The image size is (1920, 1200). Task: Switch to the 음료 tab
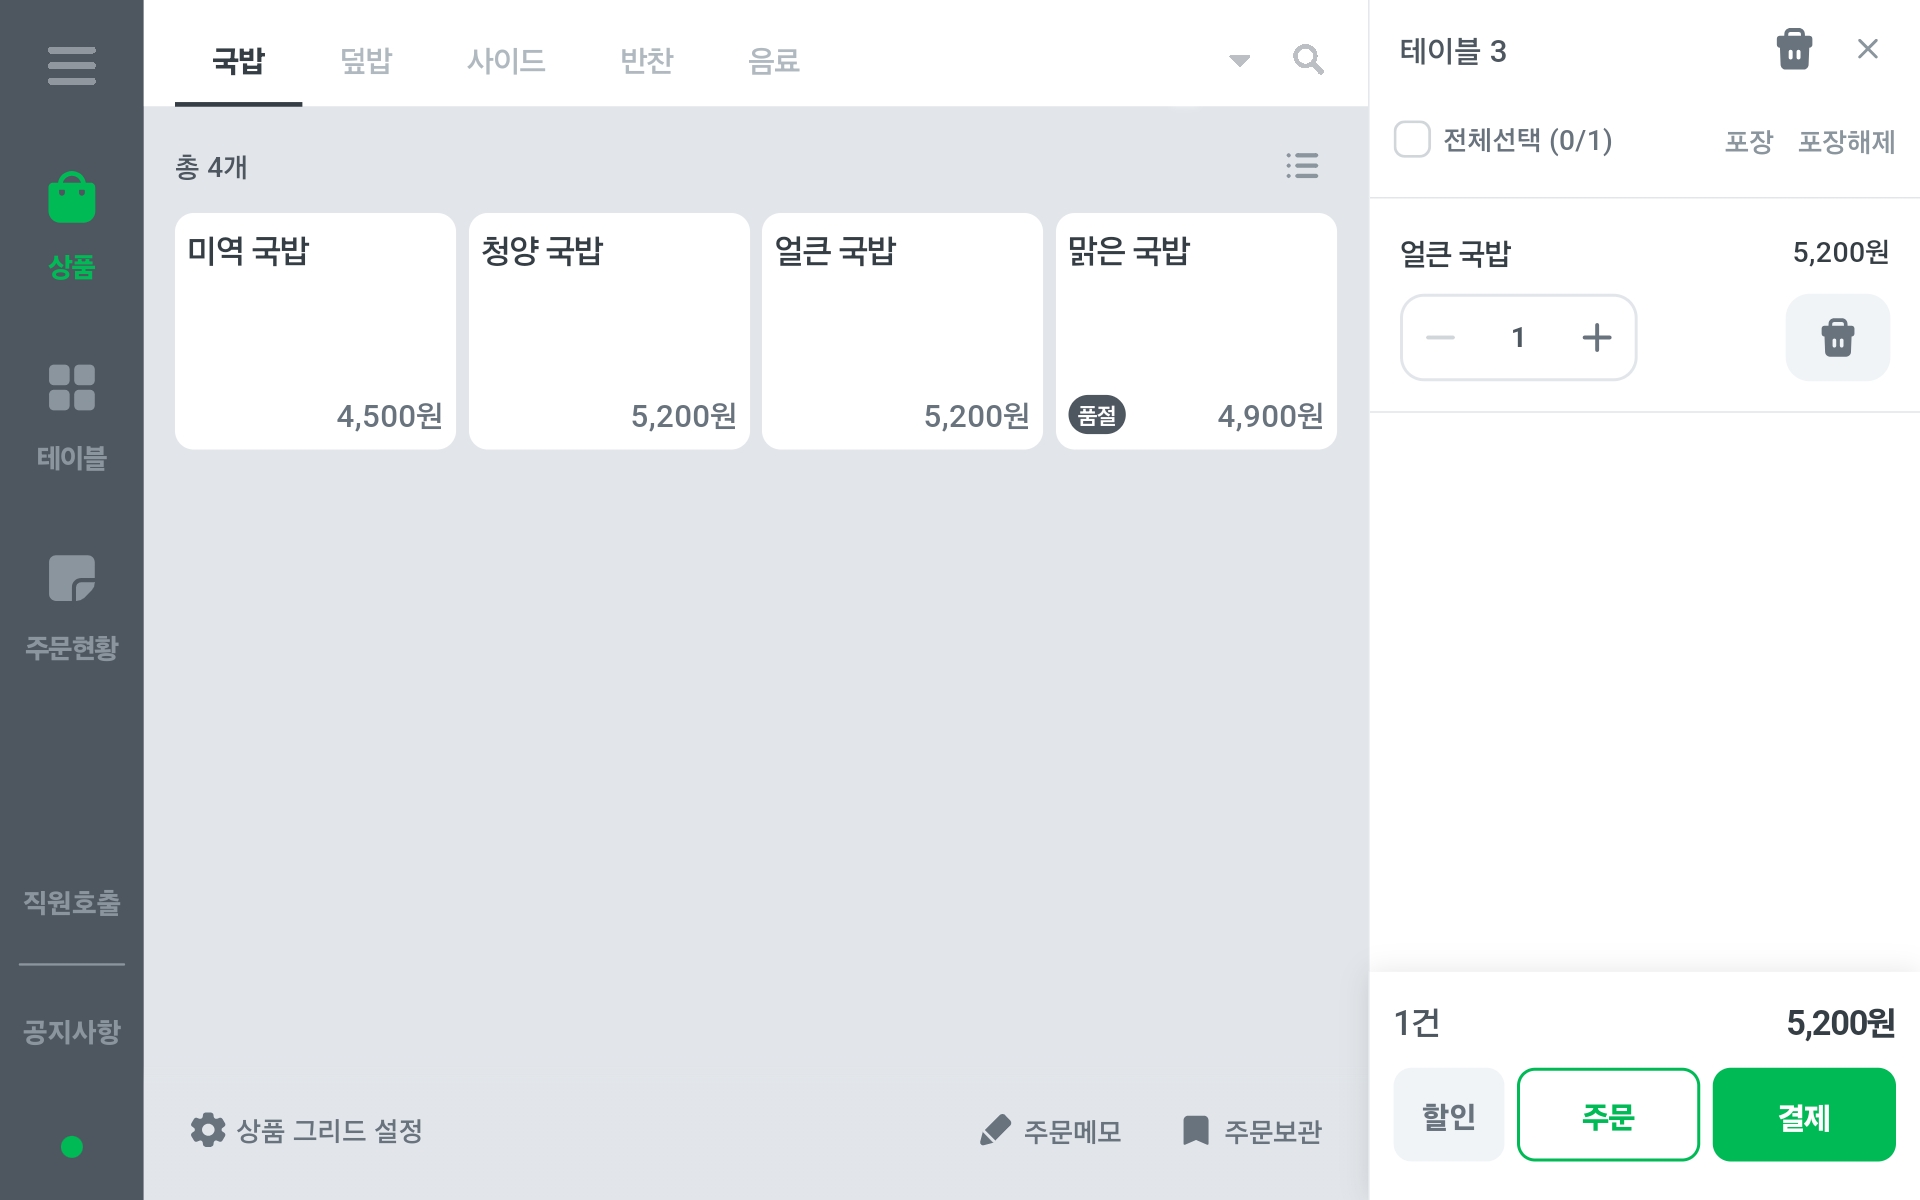(774, 61)
